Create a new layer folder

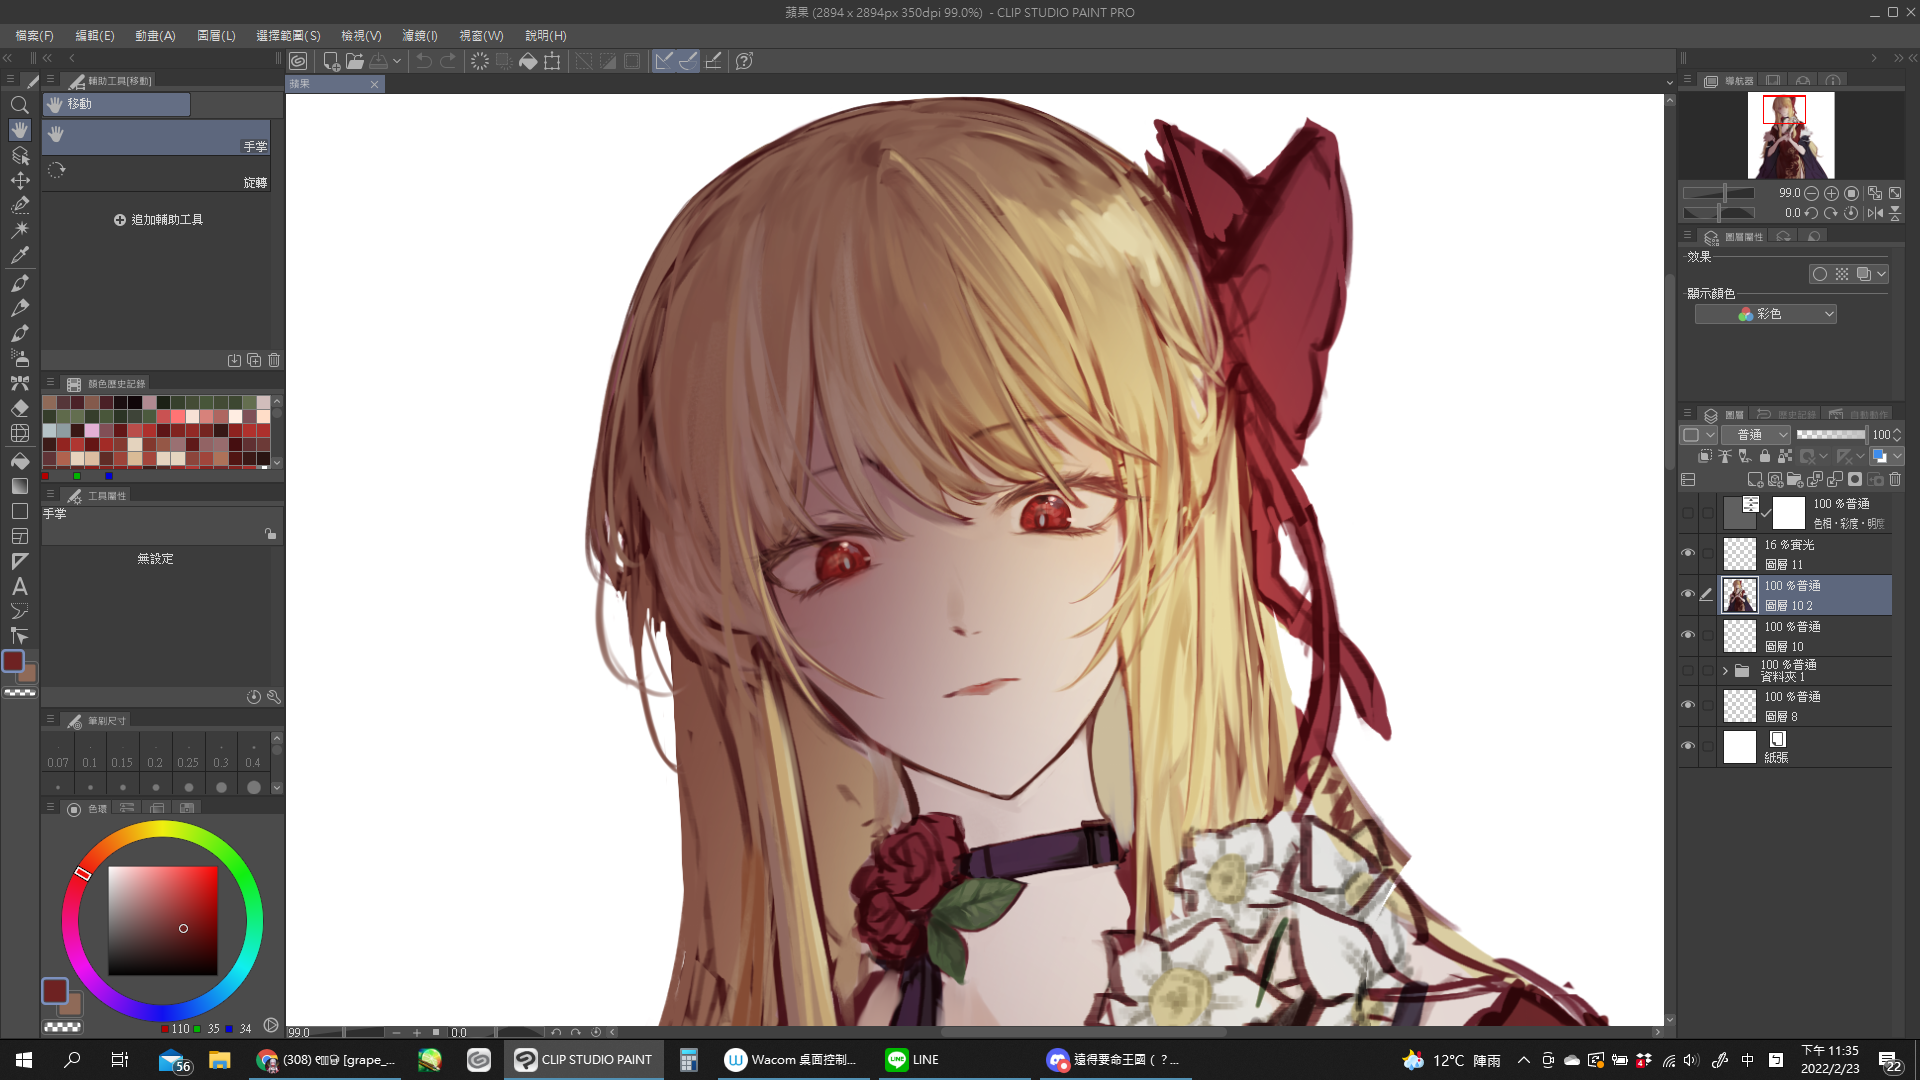click(1795, 480)
